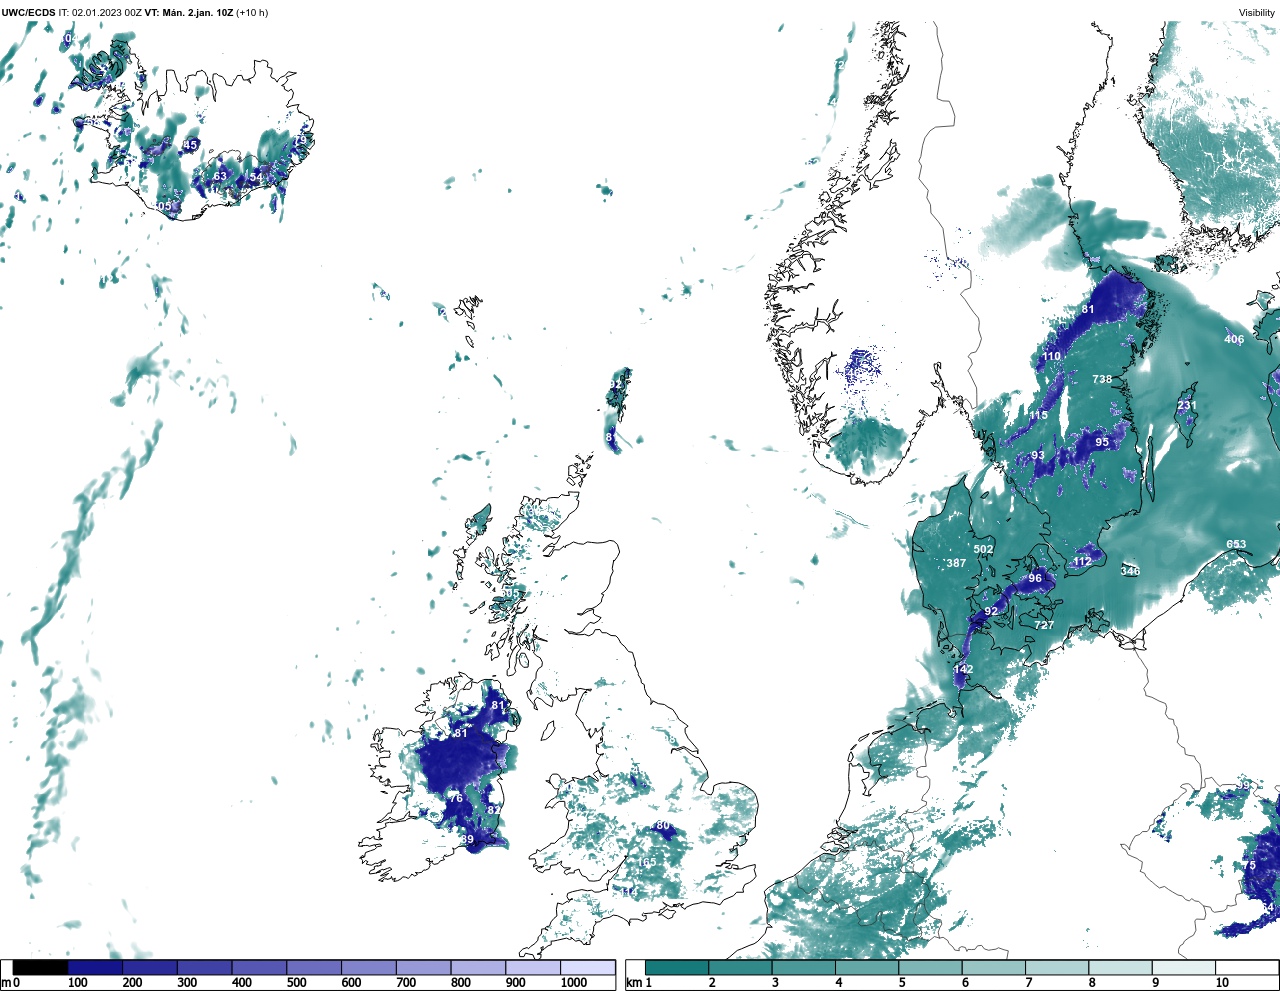Click the initial time 'IT: 02.01.2023 00Z'
Screen dimensions: 1280x991
click(101, 13)
